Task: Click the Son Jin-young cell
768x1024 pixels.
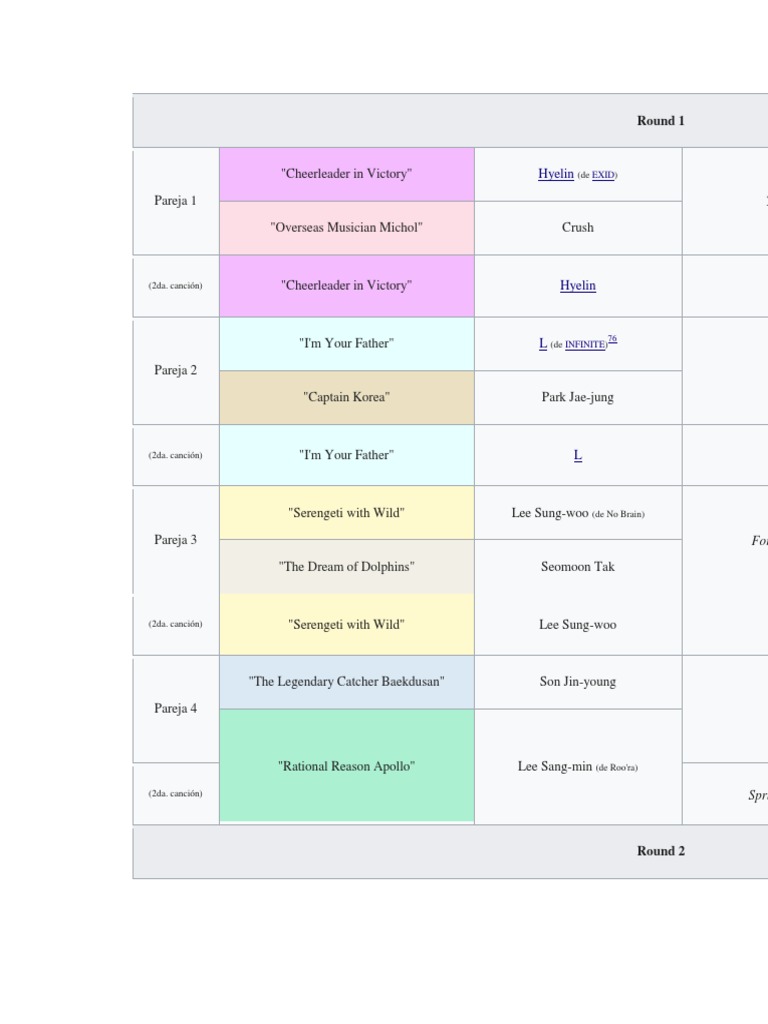Action: click(x=577, y=682)
